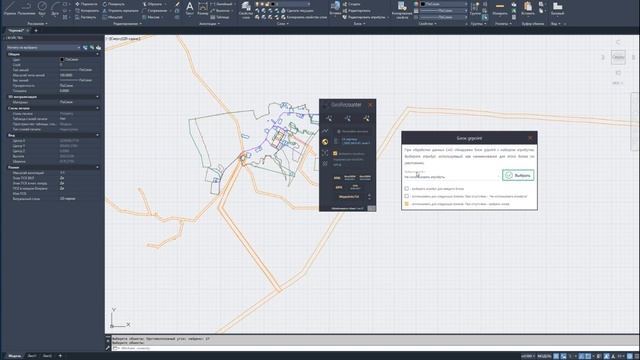
Task: Select the Чертеж2 document tab
Action: tap(16, 31)
